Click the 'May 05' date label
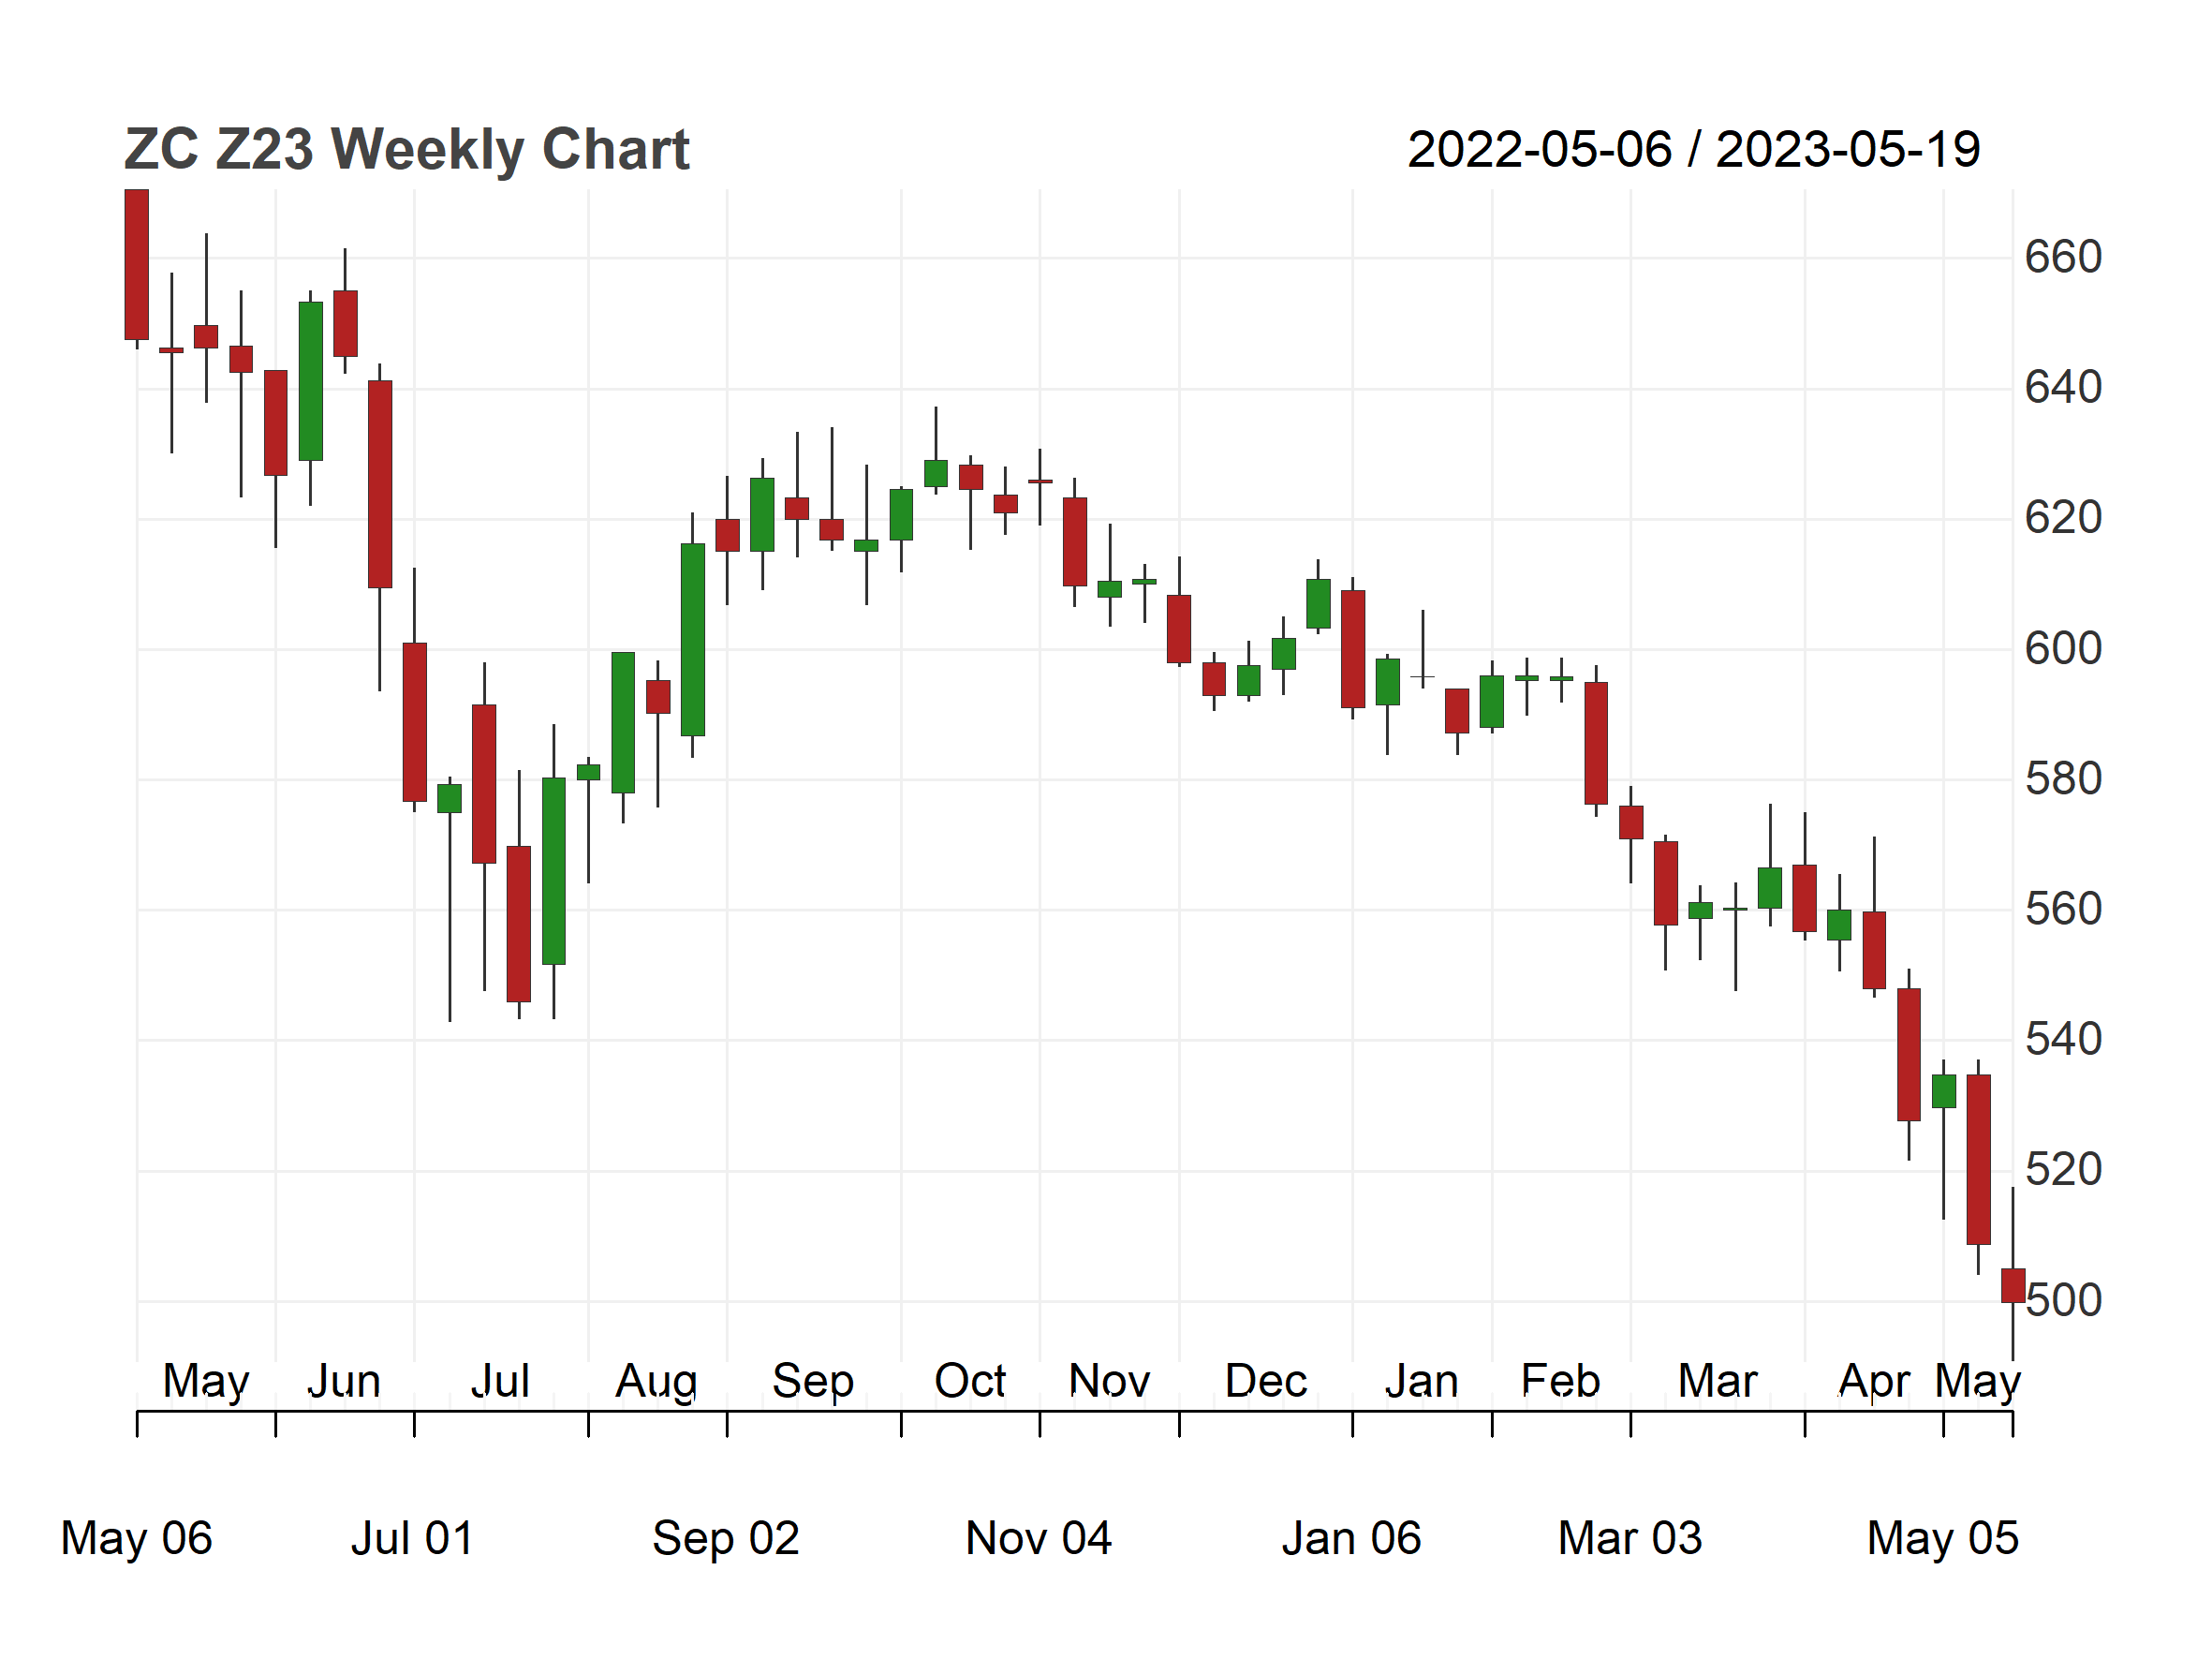The image size is (2212, 1659). [x=1942, y=1538]
